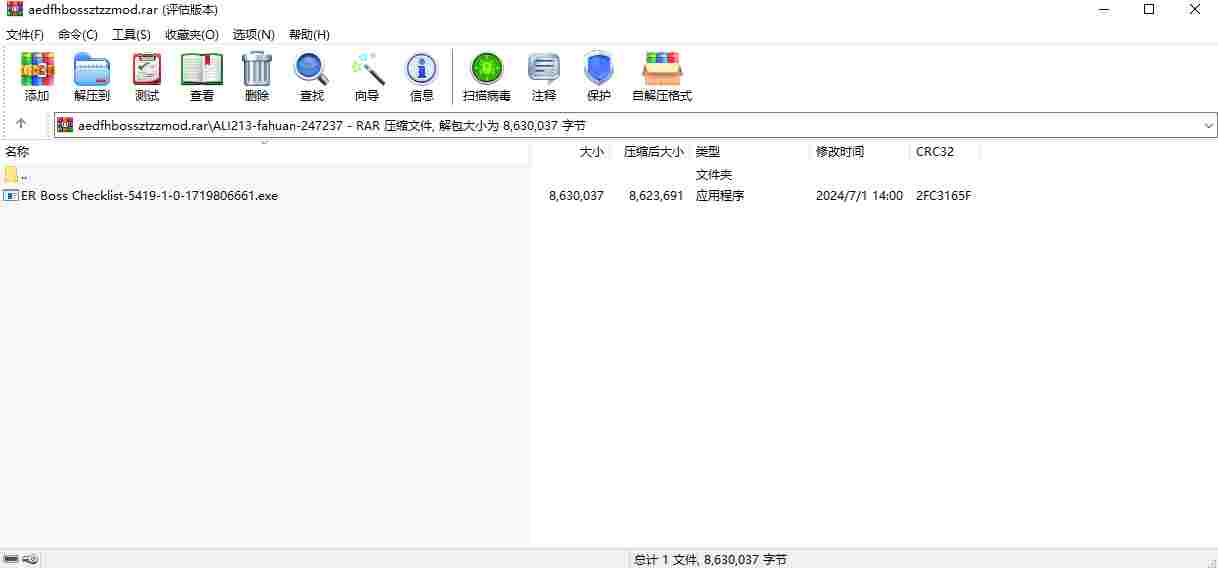Show archive Info (信息) icon
1218x568 pixels.
coord(422,77)
